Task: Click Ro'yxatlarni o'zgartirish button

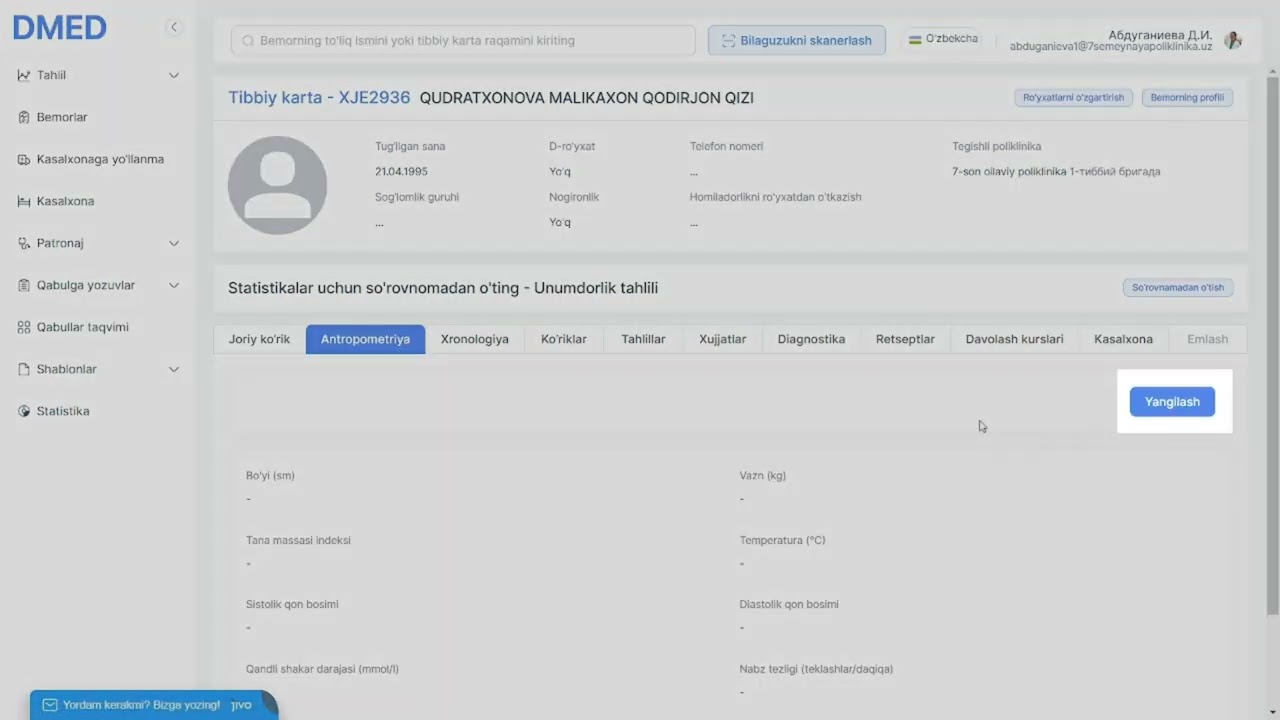Action: point(1073,98)
